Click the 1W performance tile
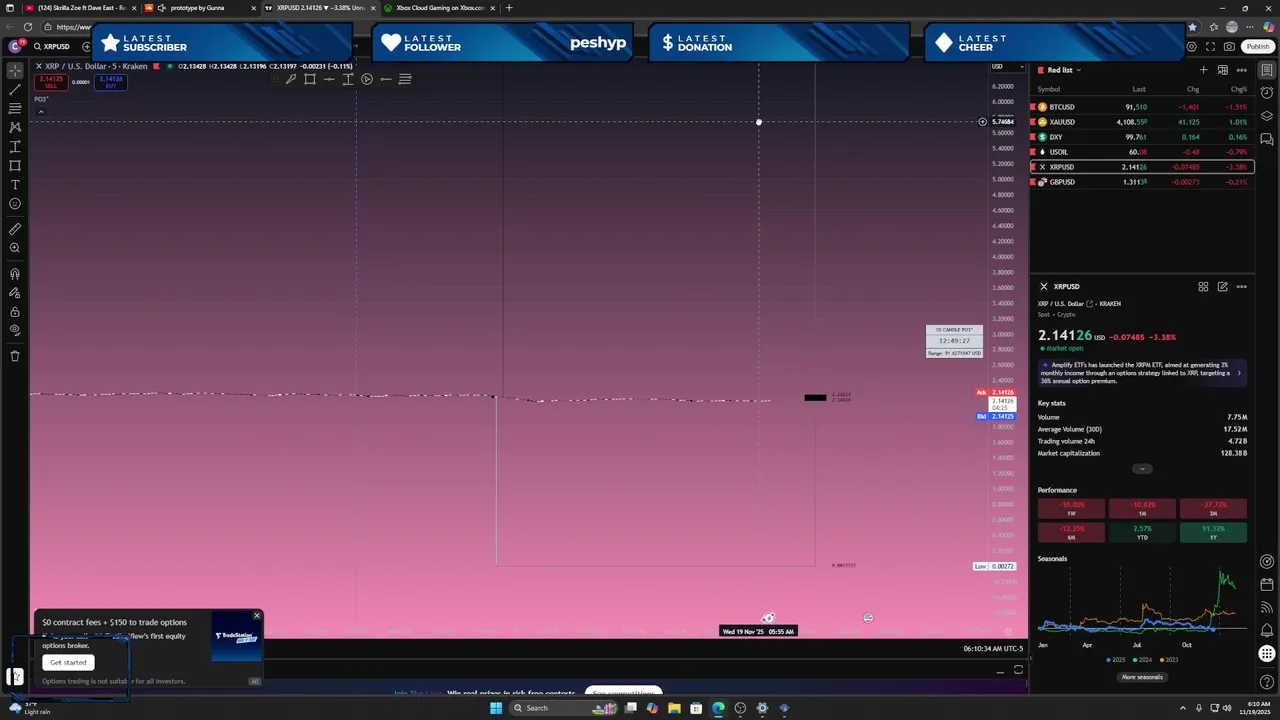 click(x=1071, y=508)
